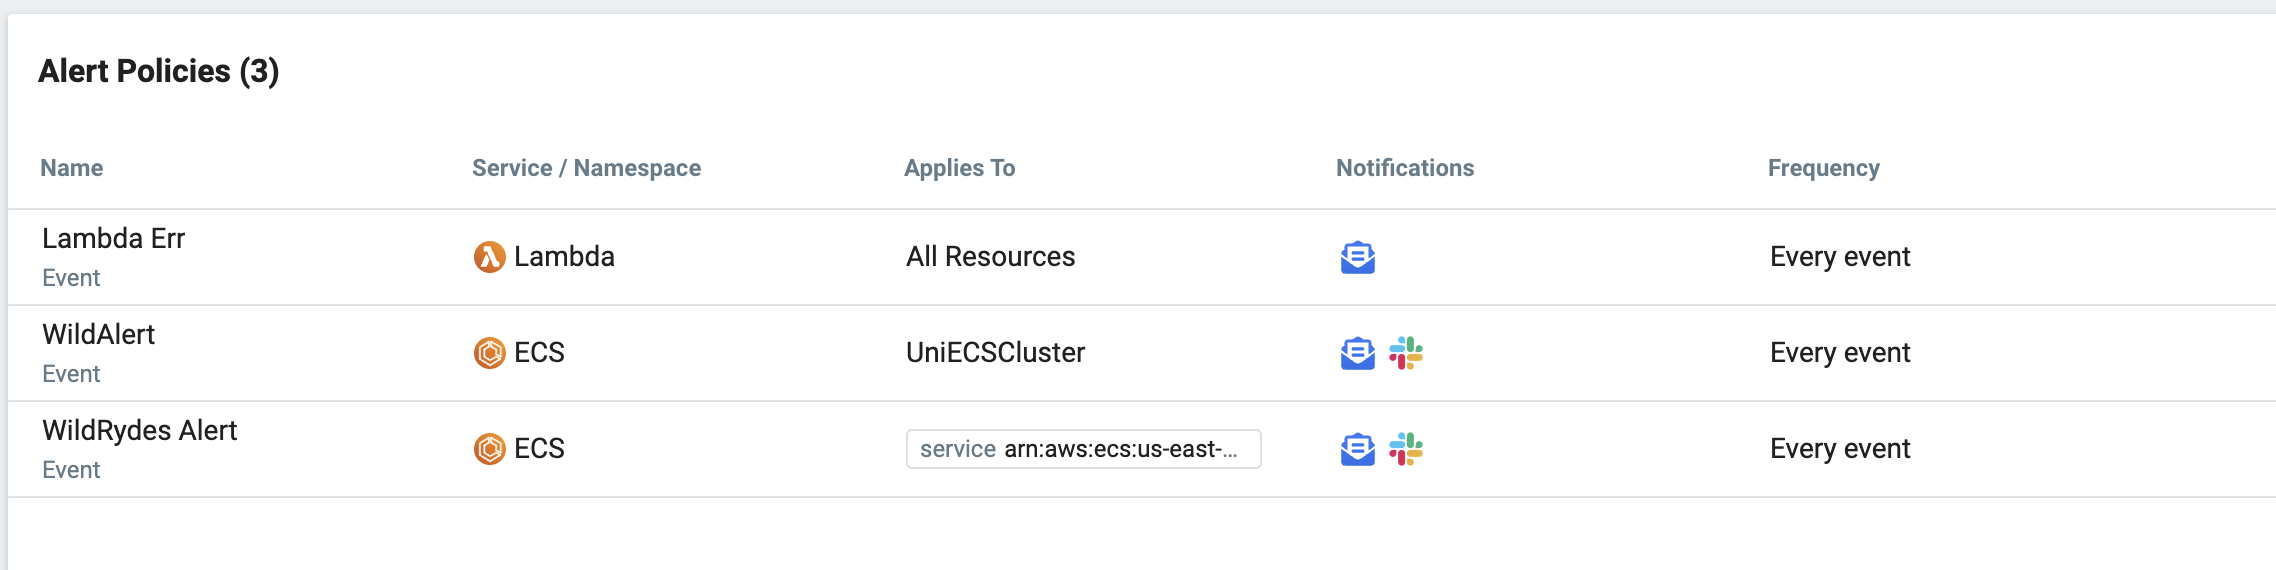Click the Frequency column header
2276x570 pixels.
(x=1823, y=168)
